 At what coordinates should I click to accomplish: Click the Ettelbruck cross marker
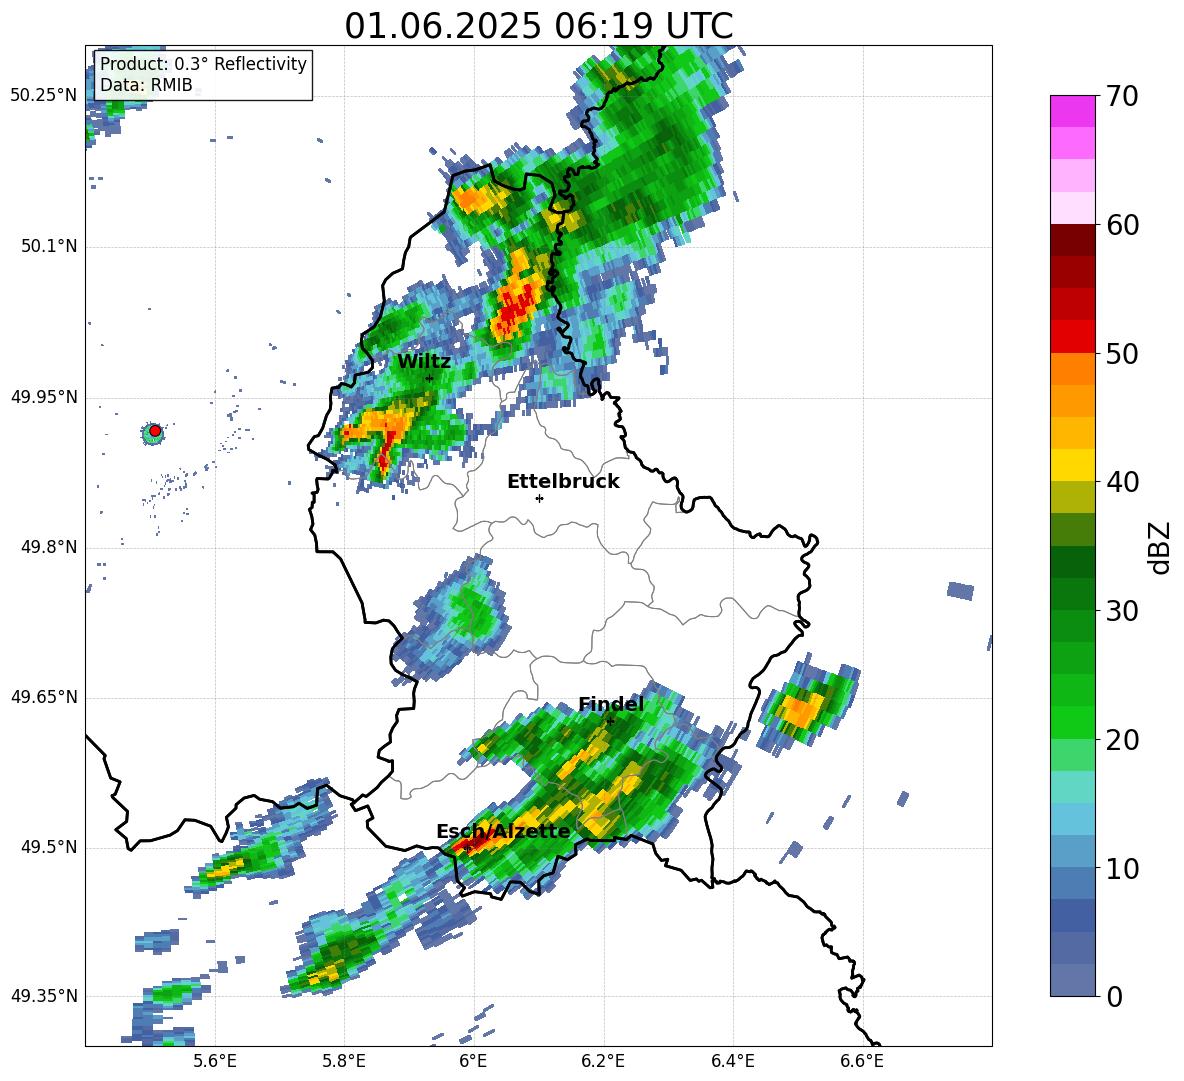click(539, 498)
